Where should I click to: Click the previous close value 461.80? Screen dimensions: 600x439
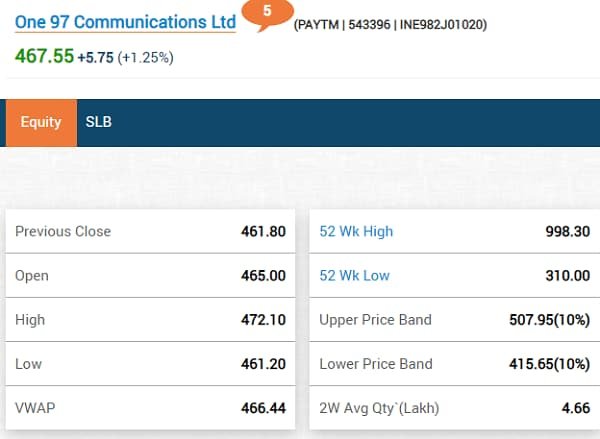263,232
